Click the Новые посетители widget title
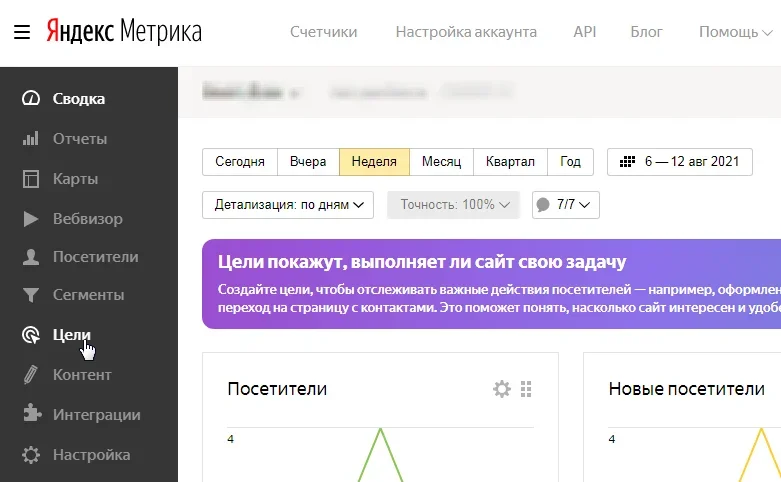This screenshot has width=781, height=482. (686, 389)
